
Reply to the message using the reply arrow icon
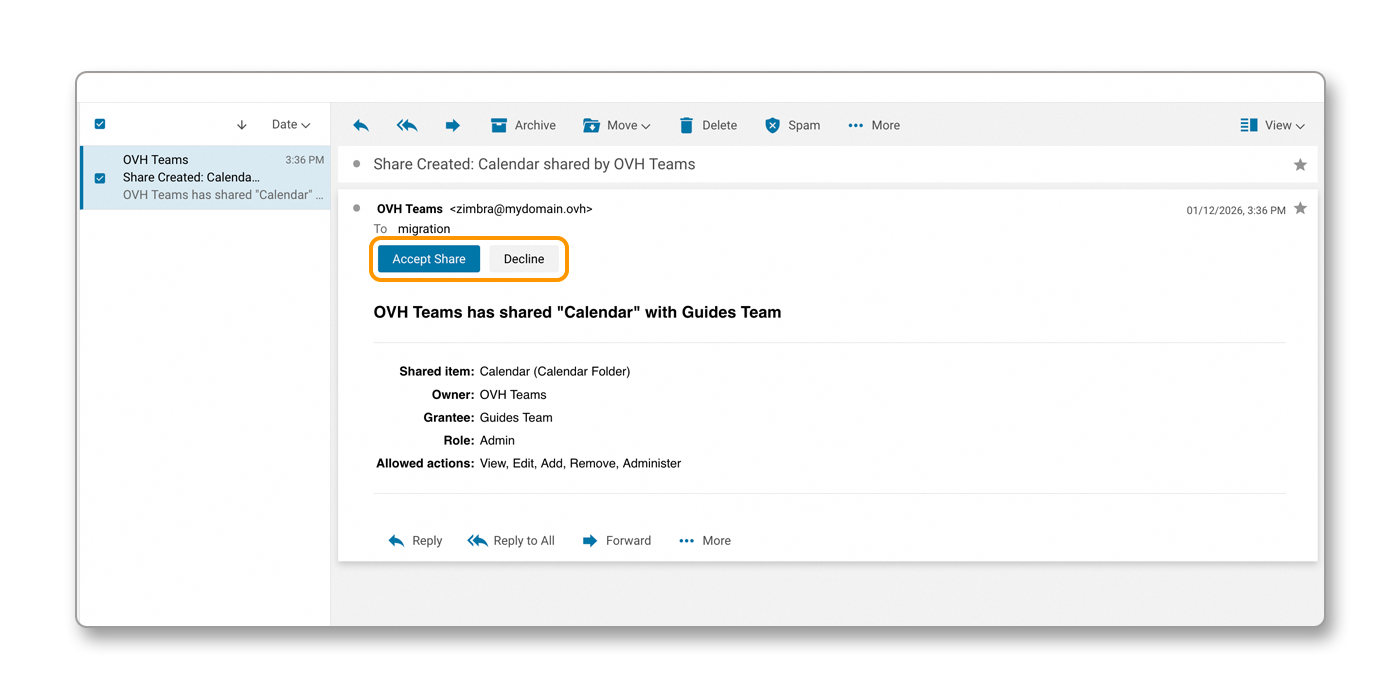(x=361, y=125)
